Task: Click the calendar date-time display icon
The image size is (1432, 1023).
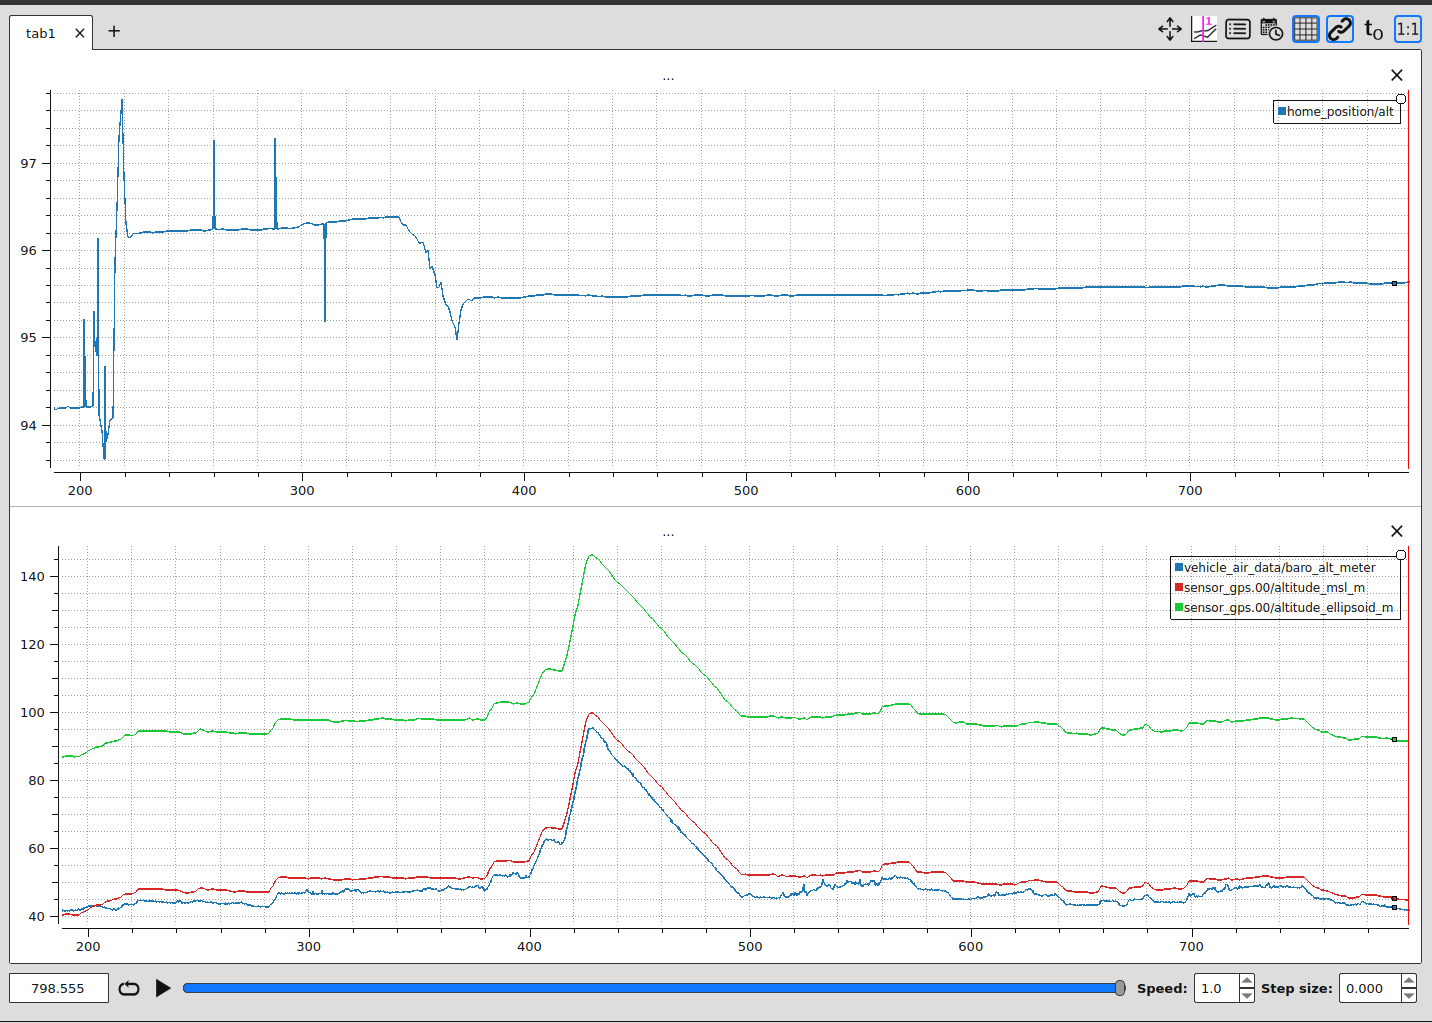Action: [1271, 29]
